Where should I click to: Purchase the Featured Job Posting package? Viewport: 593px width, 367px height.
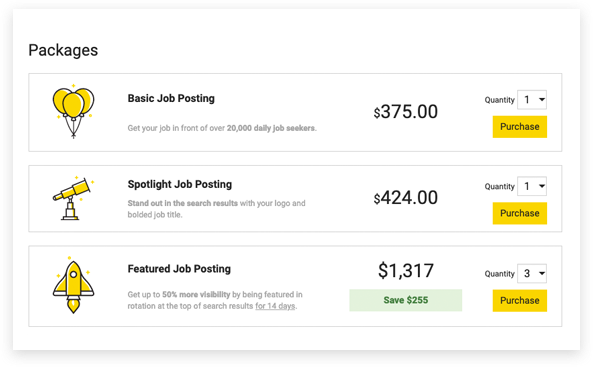(x=520, y=300)
